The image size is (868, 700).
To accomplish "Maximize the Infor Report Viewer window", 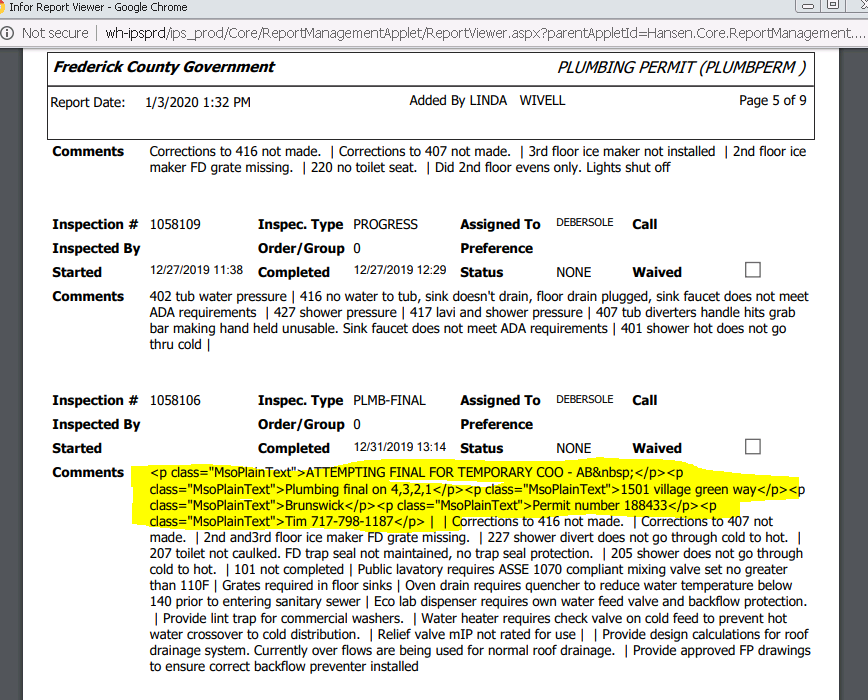I will coord(832,5).
